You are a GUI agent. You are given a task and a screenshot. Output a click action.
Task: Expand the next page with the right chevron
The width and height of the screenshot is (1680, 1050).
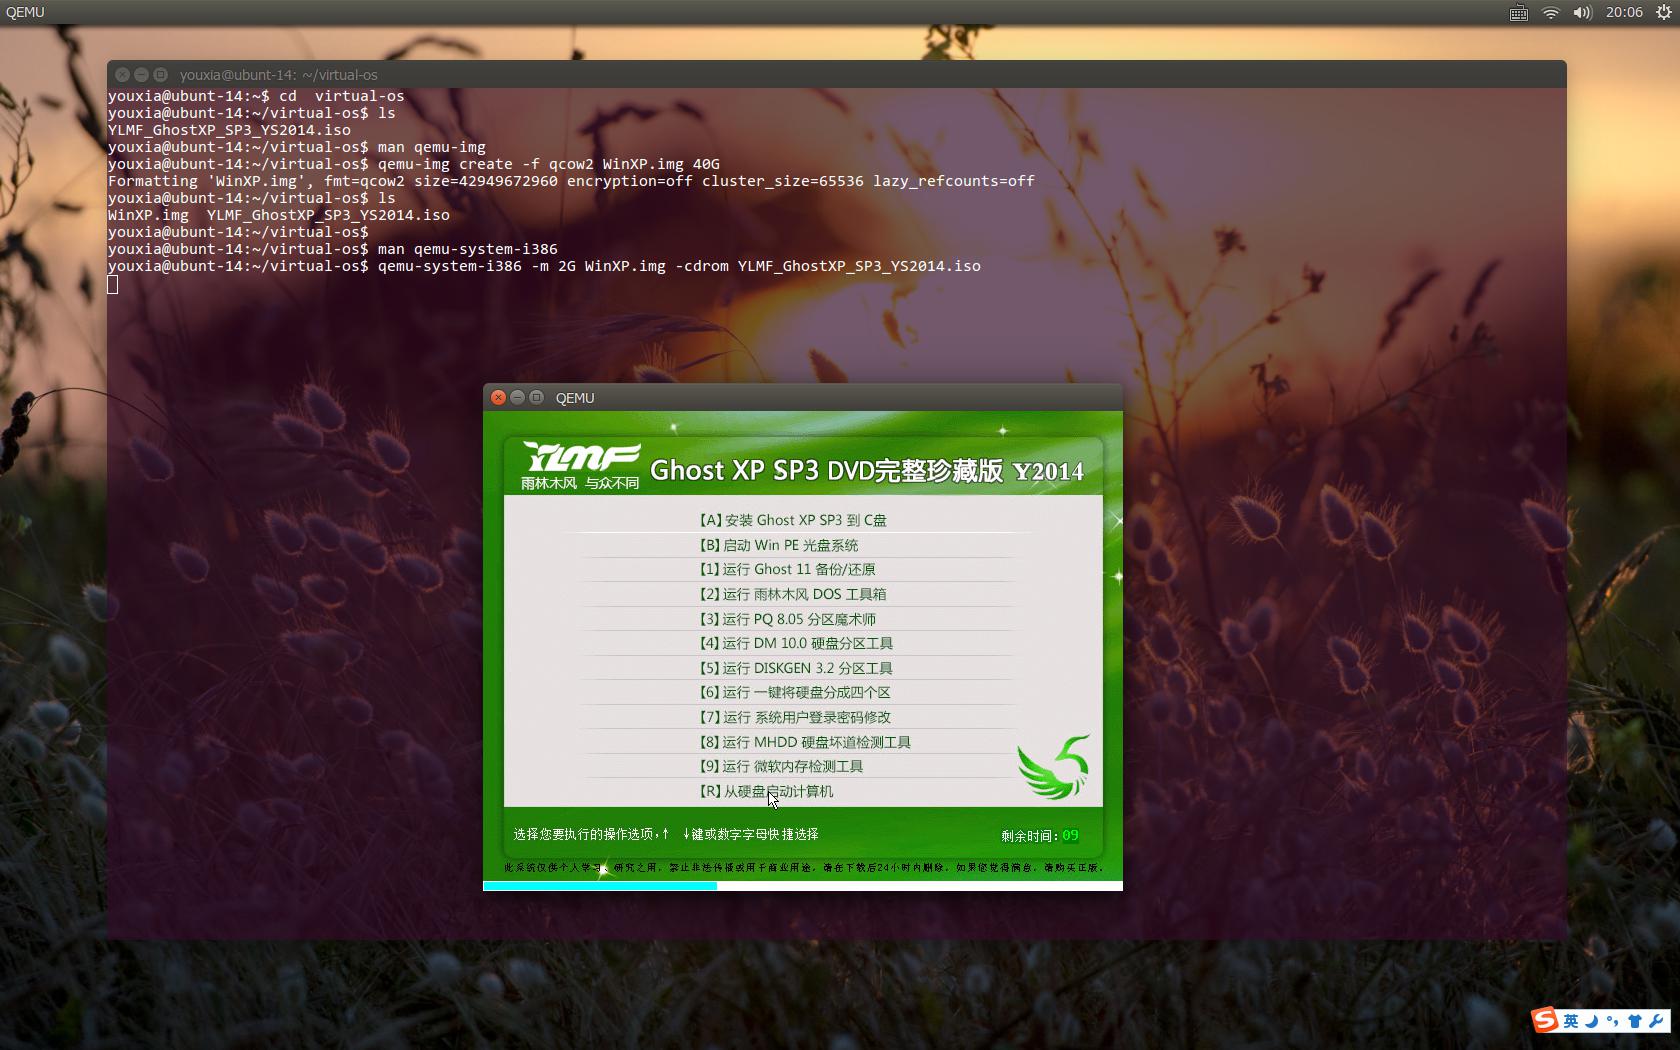(x=1117, y=521)
